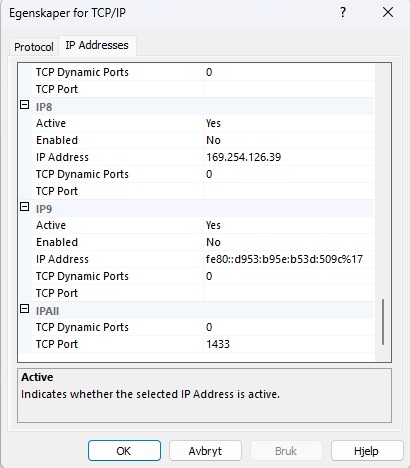Viewport: 410px width, 468px height.
Task: Select the IP8 Enabled value No
Action: point(289,140)
